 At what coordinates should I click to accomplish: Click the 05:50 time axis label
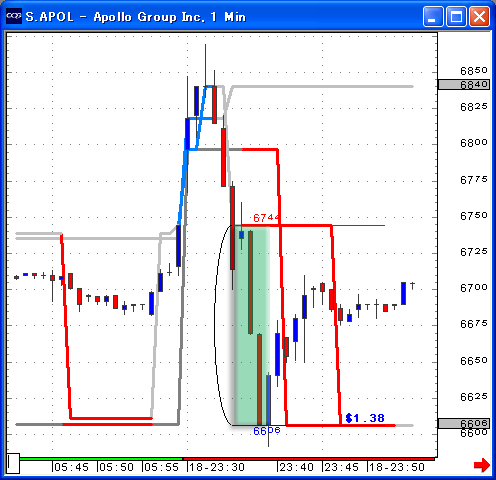point(116,467)
